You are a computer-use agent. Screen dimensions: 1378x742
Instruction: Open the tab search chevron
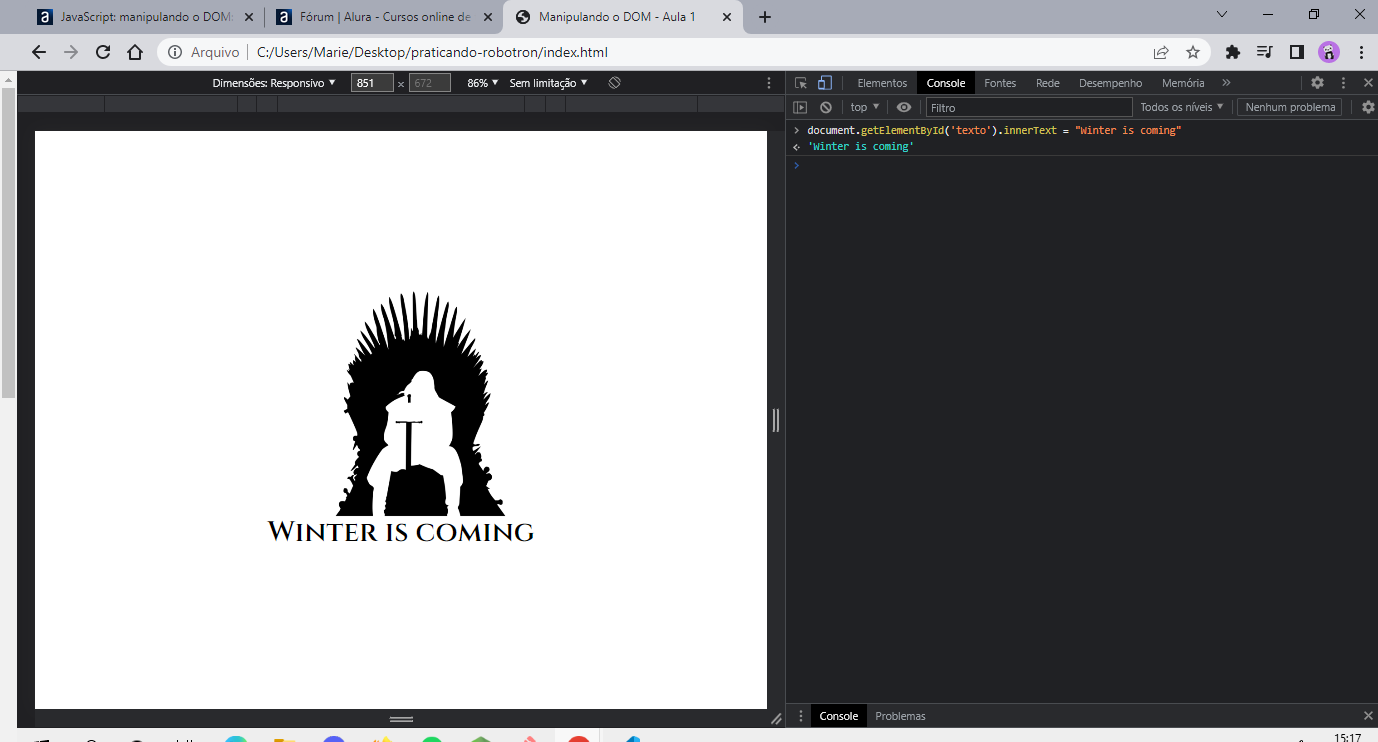1222,14
